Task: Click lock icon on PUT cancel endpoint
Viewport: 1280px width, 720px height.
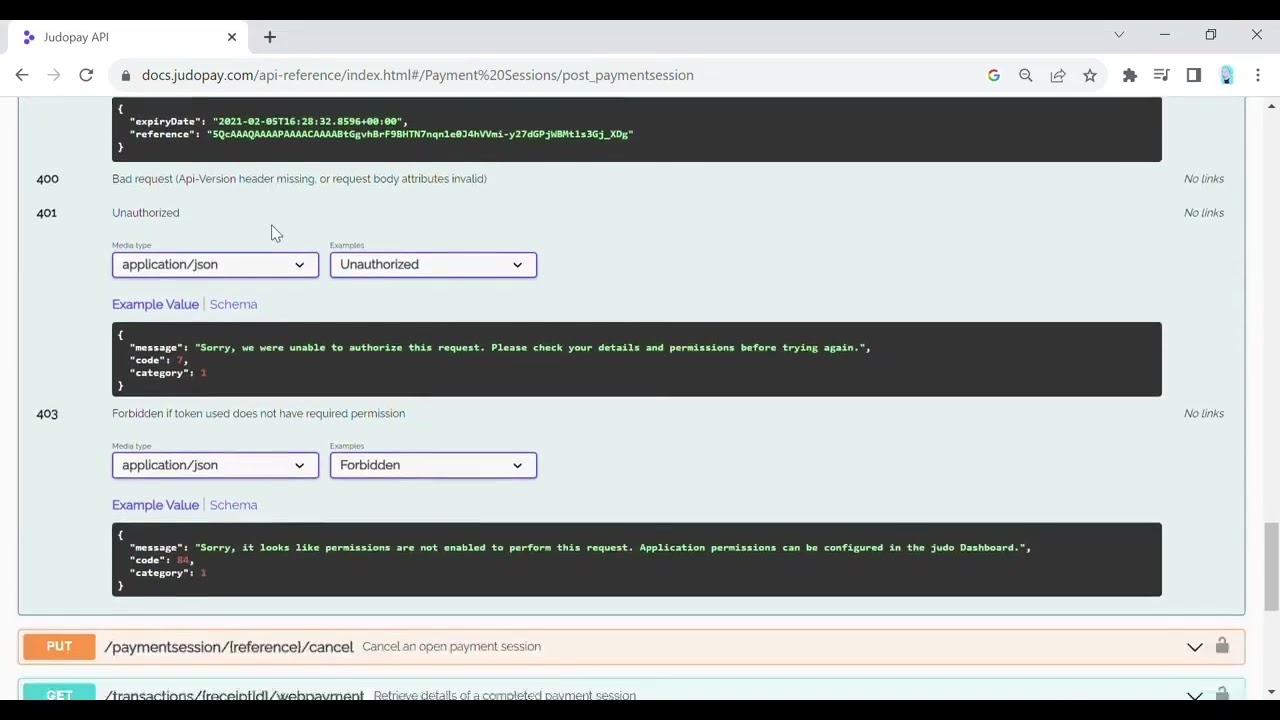Action: pos(1222,646)
